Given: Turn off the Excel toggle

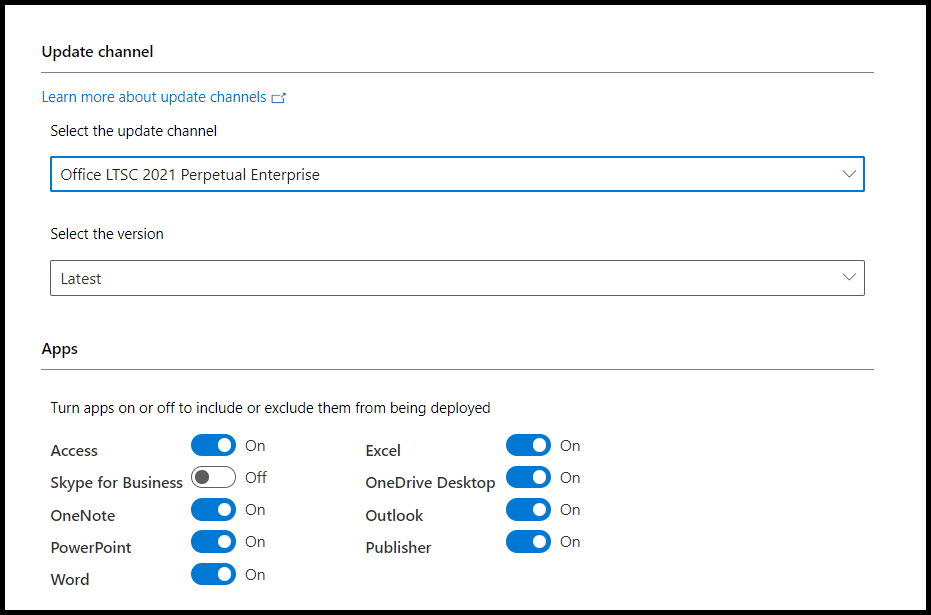Looking at the screenshot, I should coord(528,445).
